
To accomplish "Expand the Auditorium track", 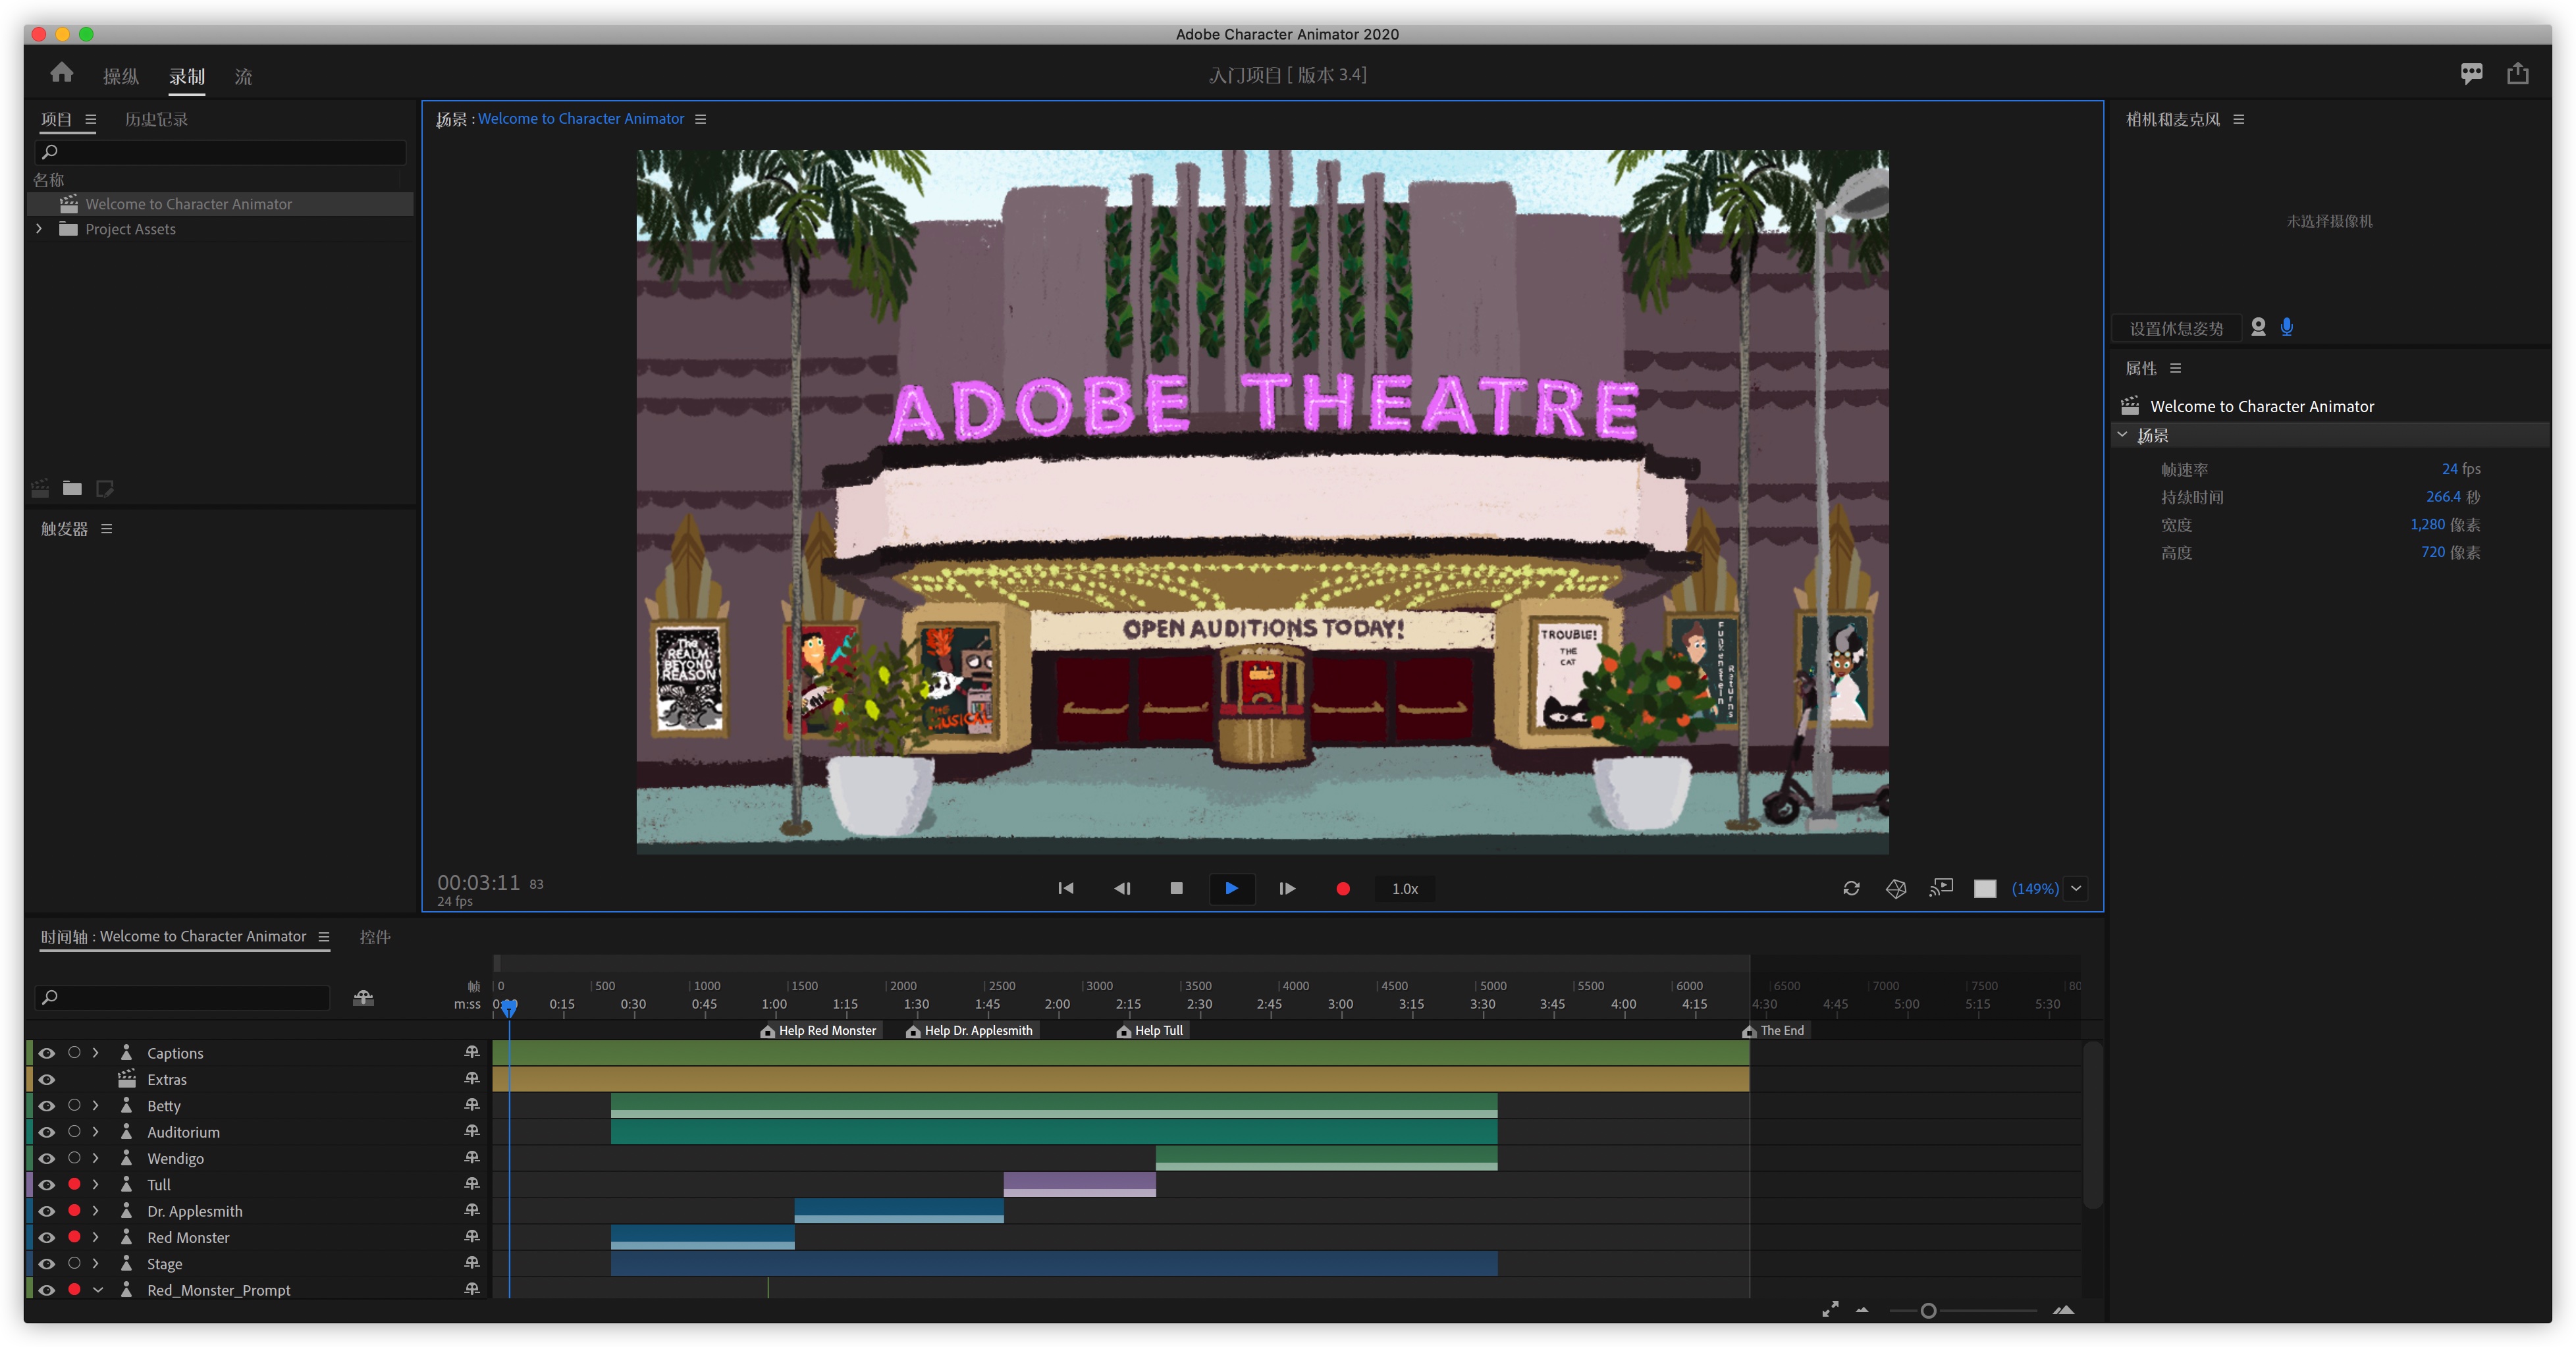I will point(96,1132).
